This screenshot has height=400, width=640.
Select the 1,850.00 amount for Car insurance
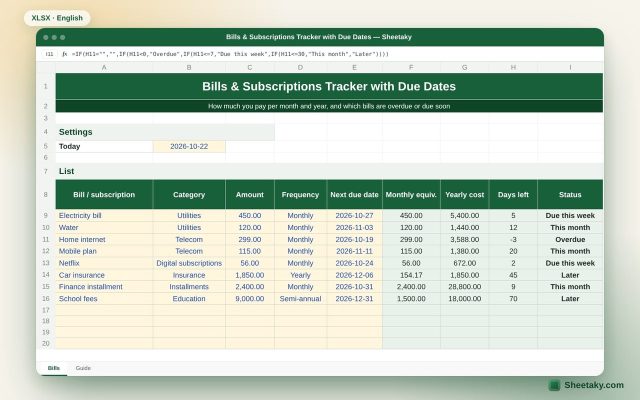click(x=250, y=275)
